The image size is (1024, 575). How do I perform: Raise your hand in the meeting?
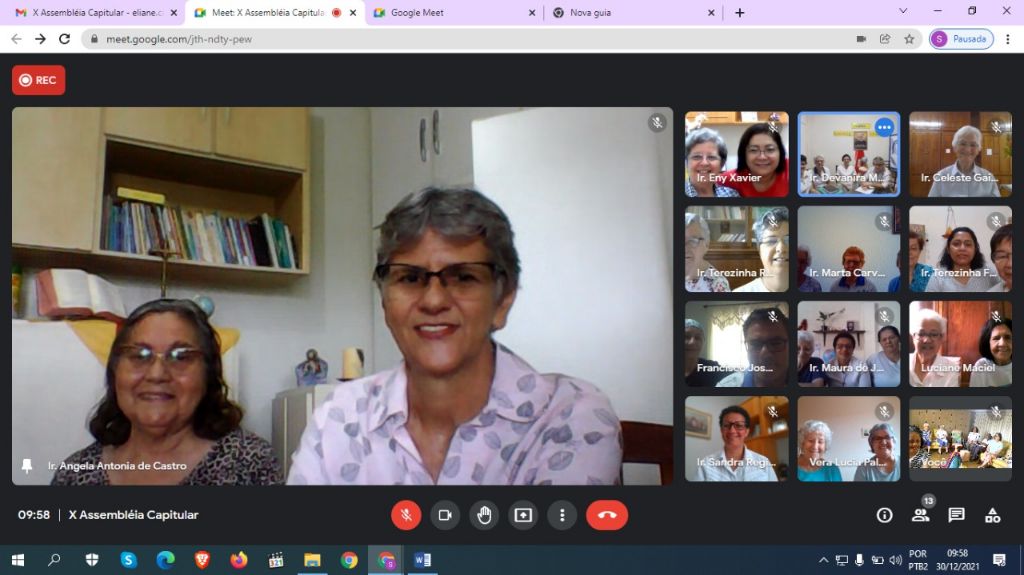(484, 515)
